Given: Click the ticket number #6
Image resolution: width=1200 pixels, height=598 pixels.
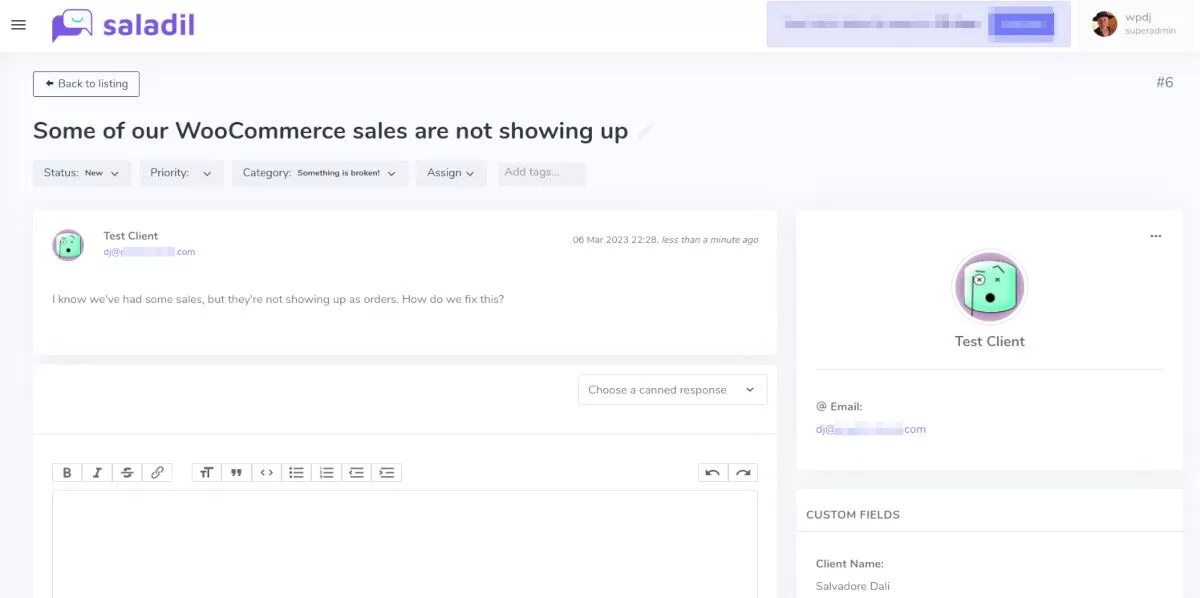Looking at the screenshot, I should (x=1165, y=82).
